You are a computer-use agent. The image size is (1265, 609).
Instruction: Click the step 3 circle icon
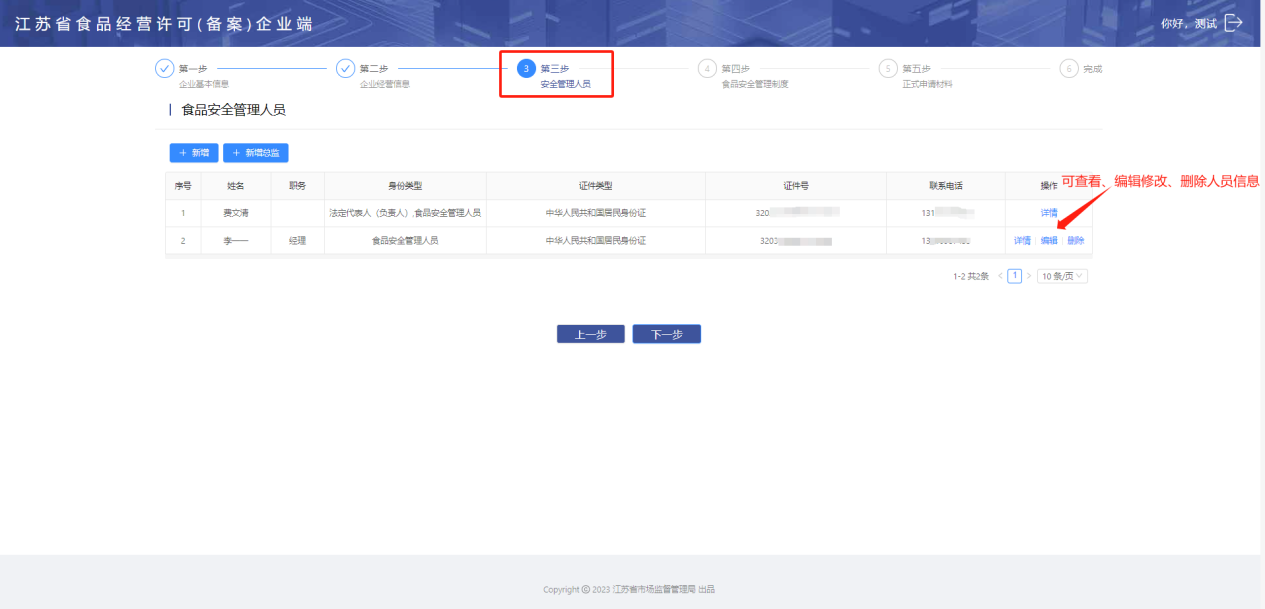point(526,69)
